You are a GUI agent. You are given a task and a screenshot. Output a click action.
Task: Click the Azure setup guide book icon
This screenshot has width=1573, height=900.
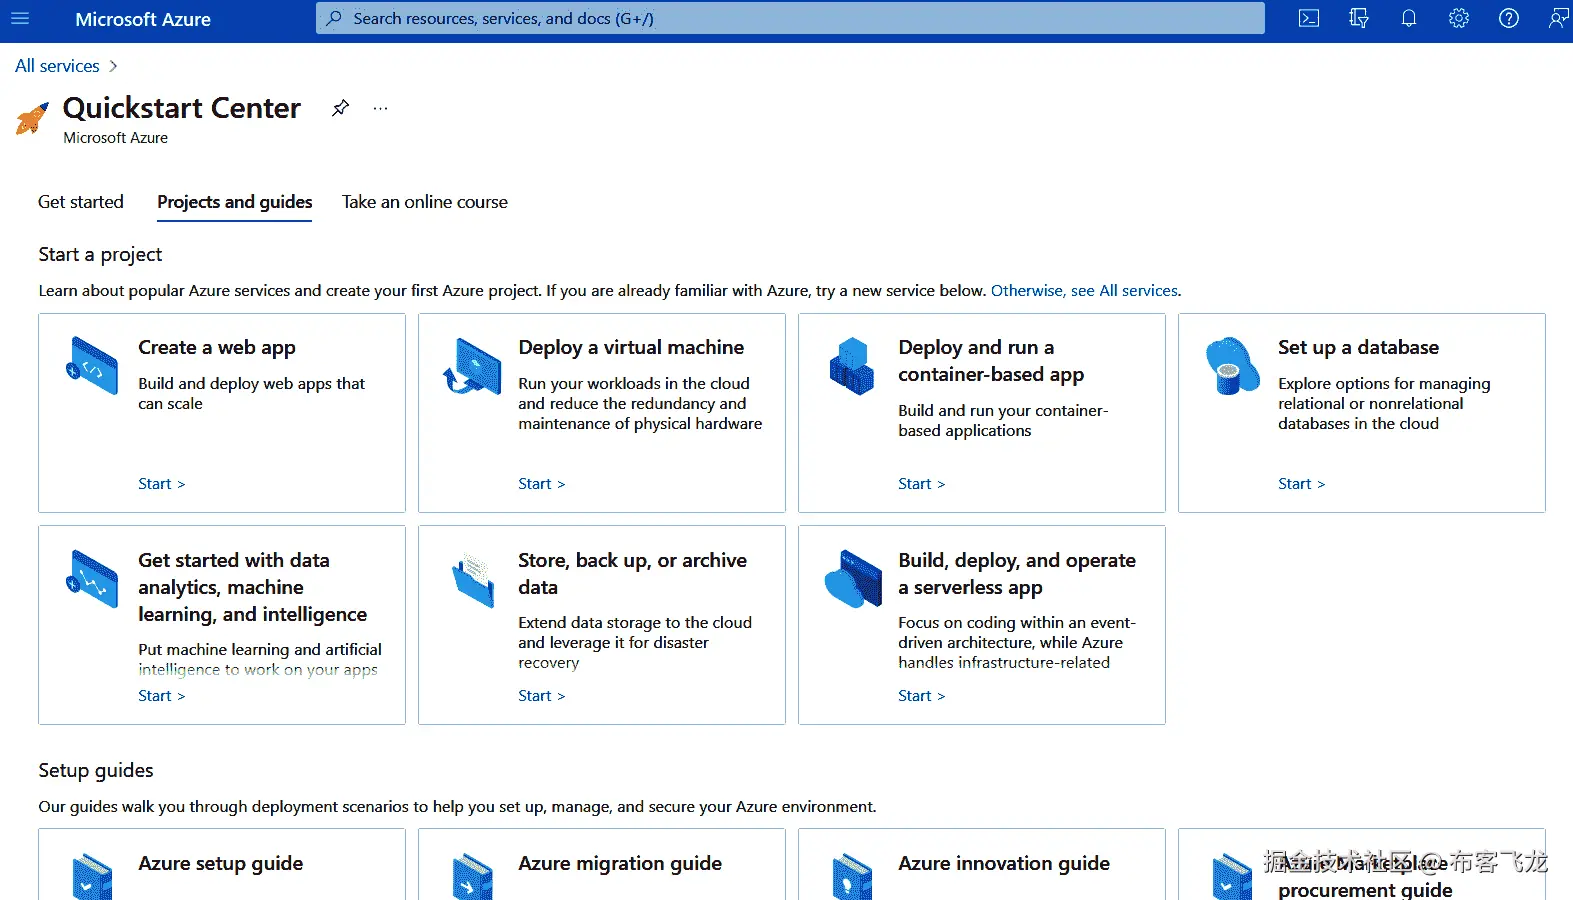coord(93,877)
